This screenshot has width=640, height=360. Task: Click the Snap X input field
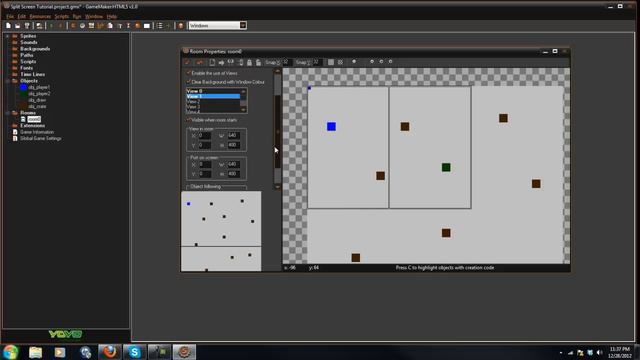[287, 62]
